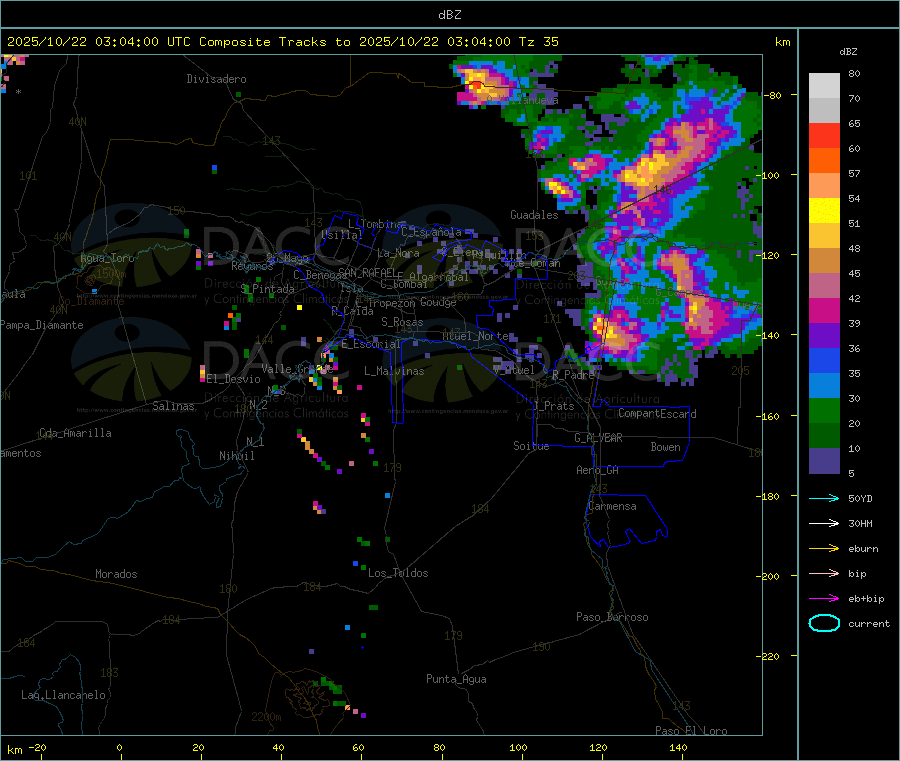This screenshot has width=900, height=761.
Task: Click the R_Padre label
Action: pos(573,375)
